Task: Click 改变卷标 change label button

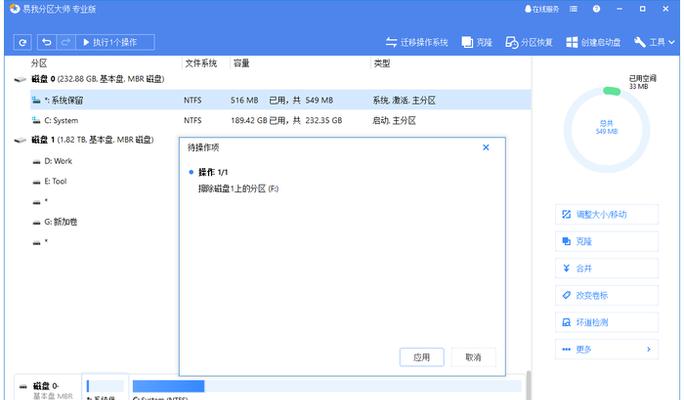Action: tap(607, 295)
